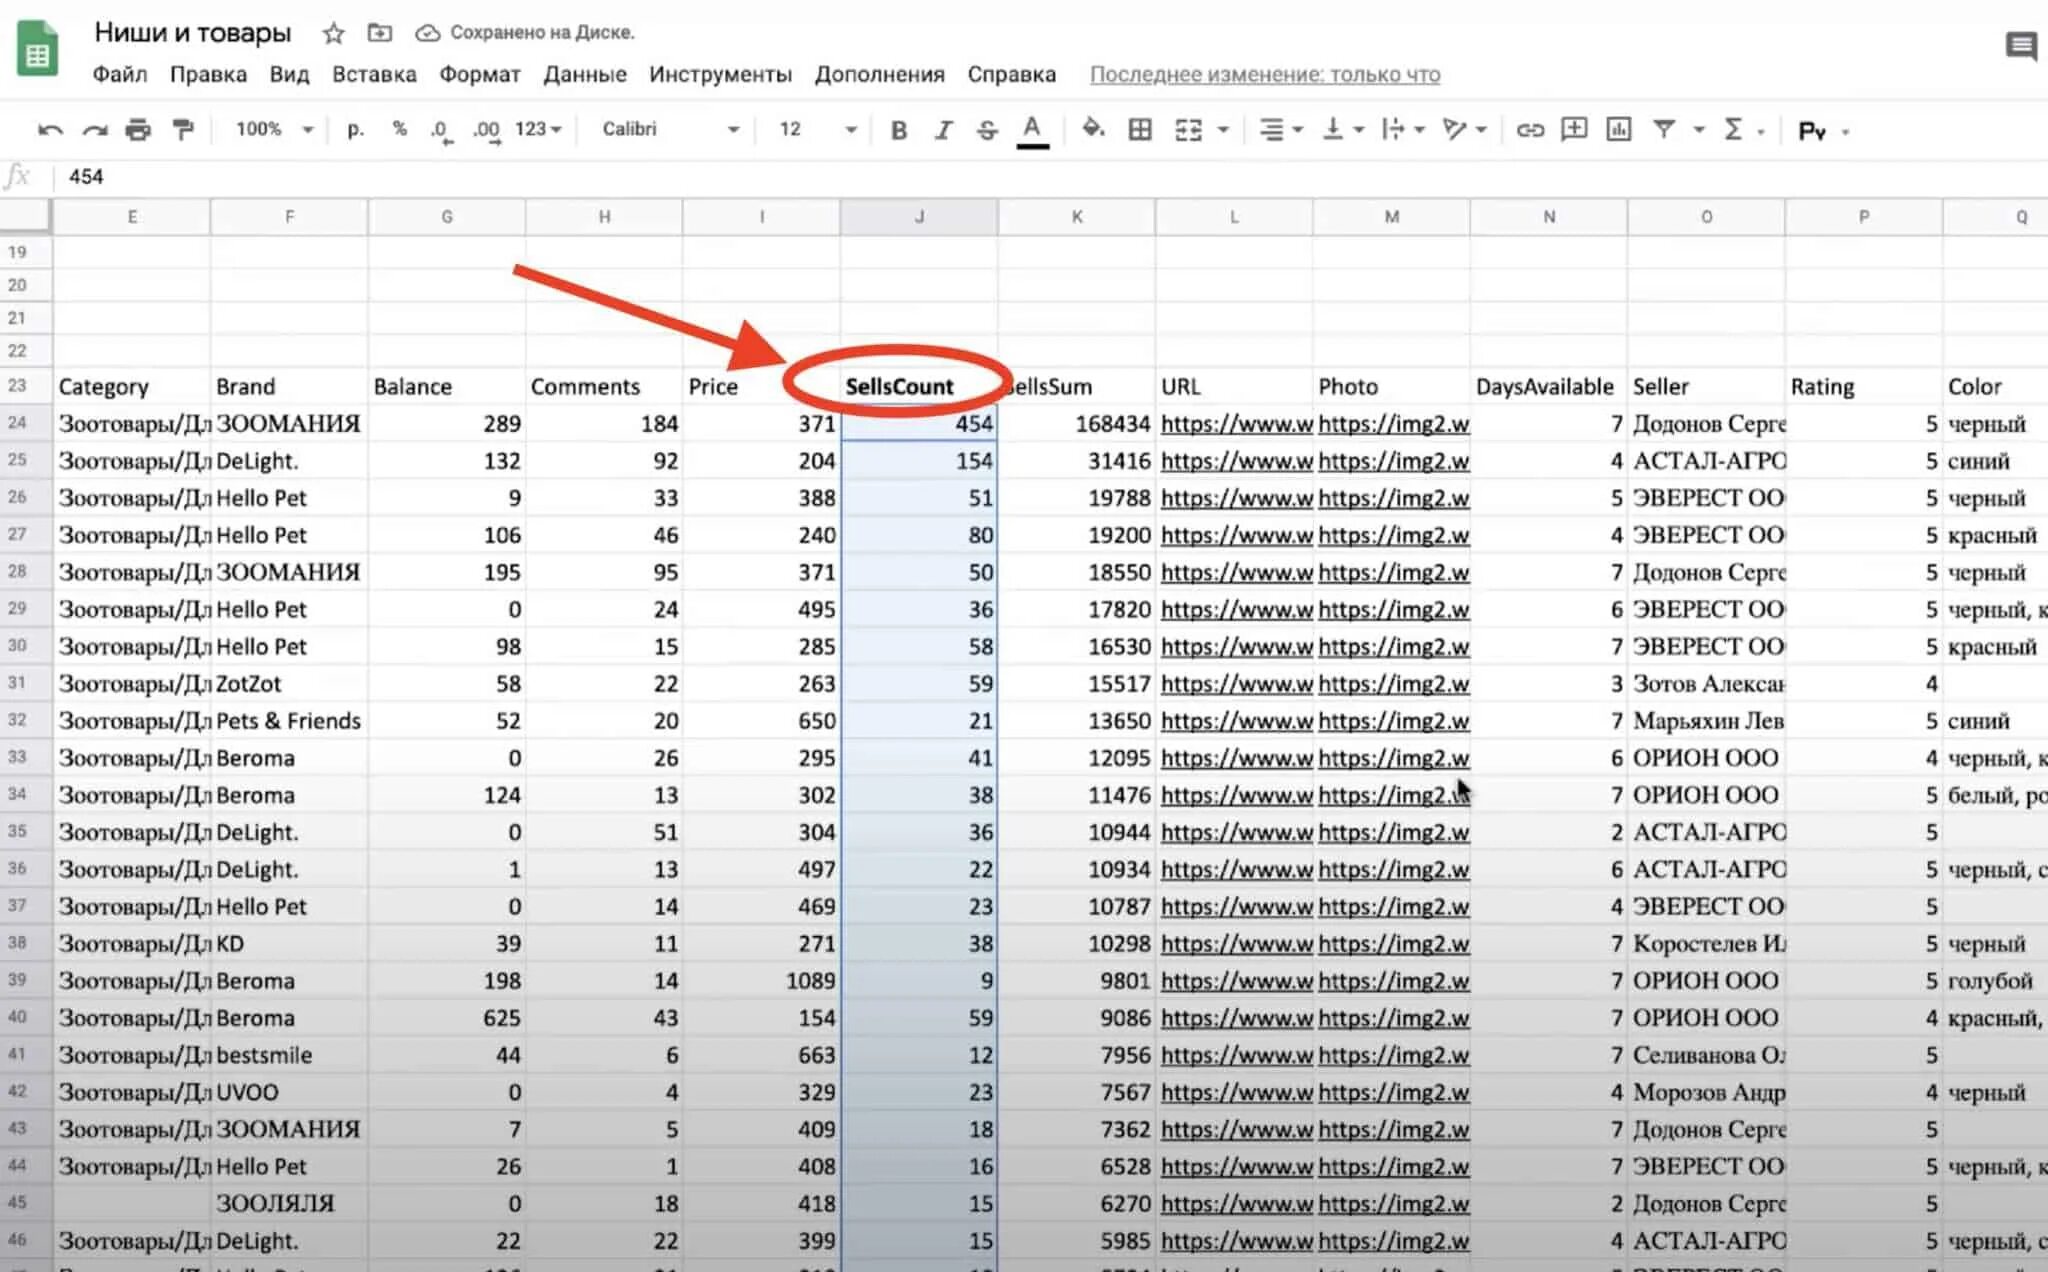The image size is (2048, 1272).
Task: Insert link using chain icon
Action: (1530, 129)
